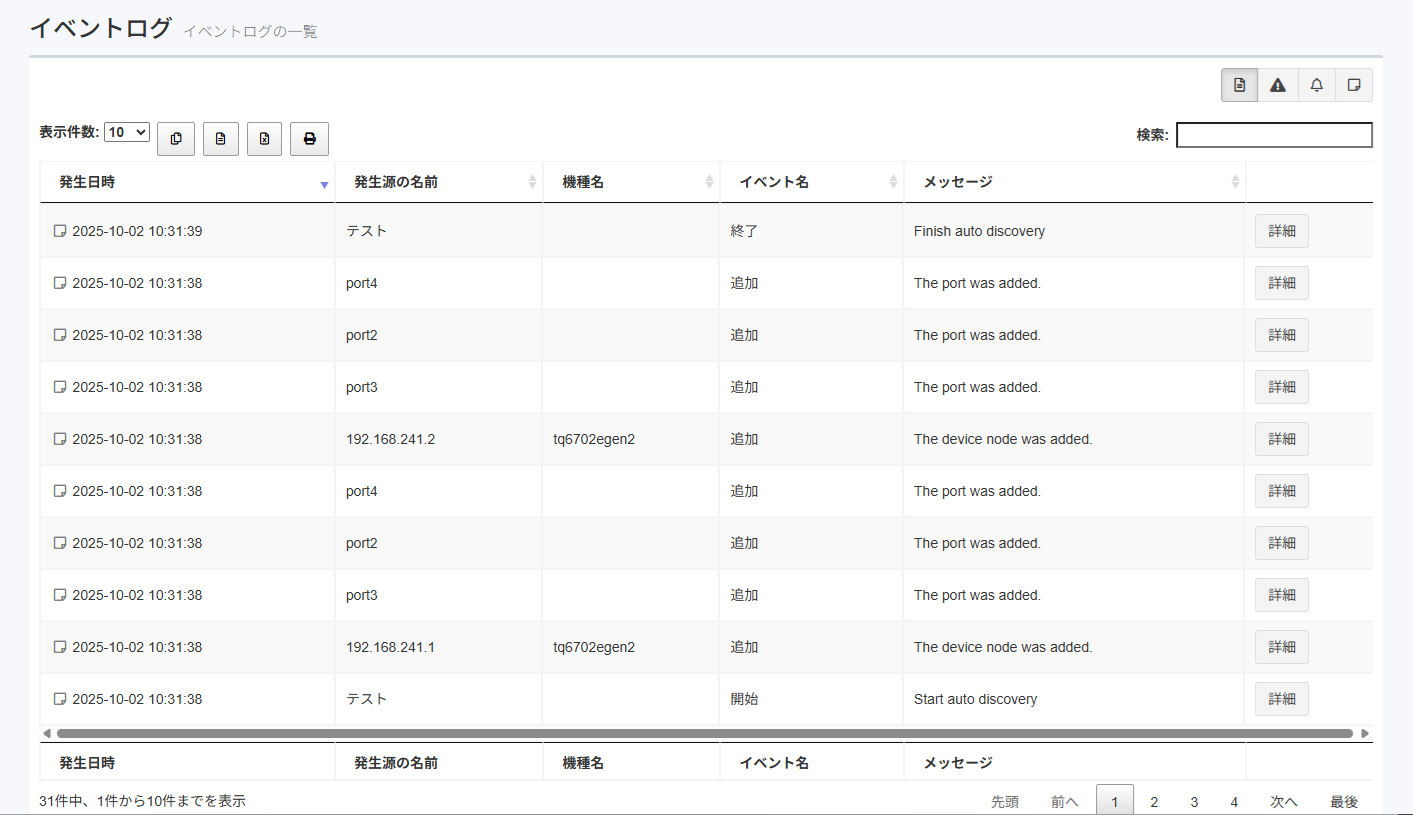Open the 表示件数 page size dropdown

pos(127,132)
